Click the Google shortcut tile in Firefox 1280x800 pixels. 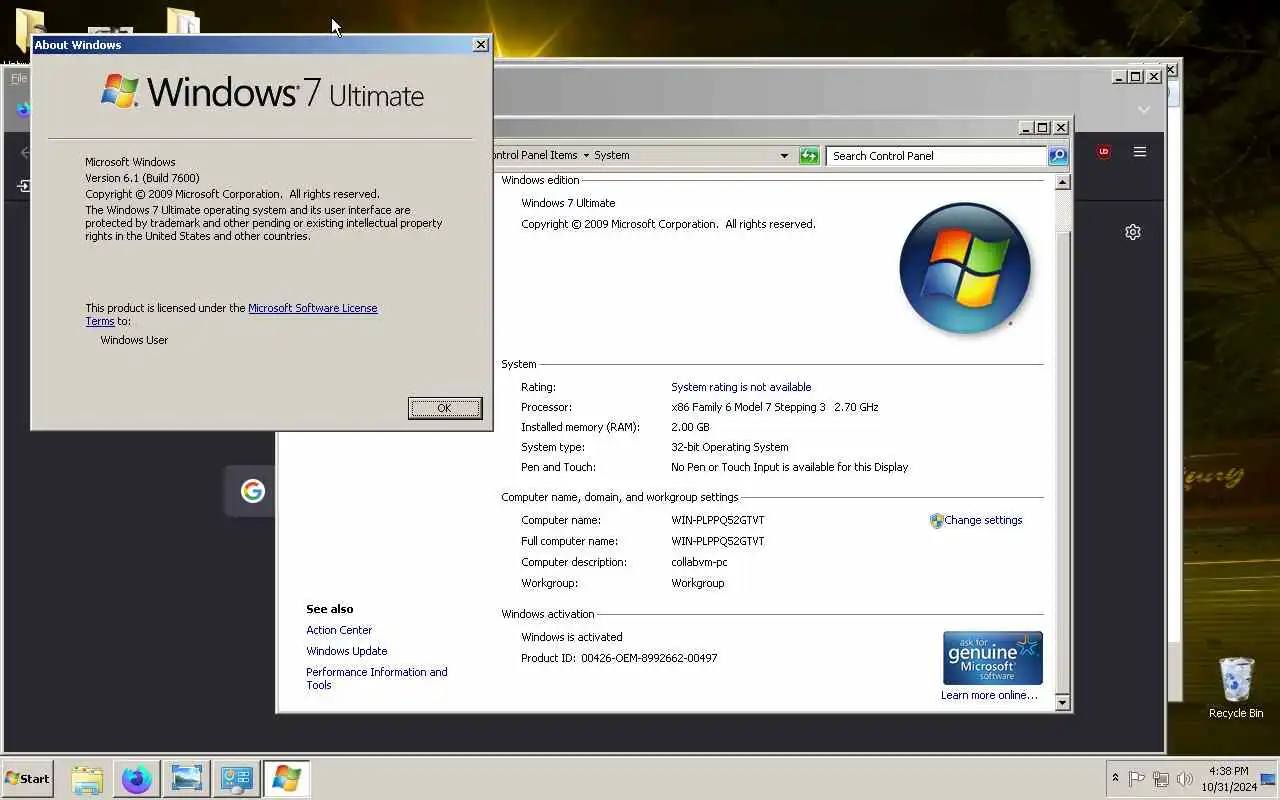click(x=252, y=491)
